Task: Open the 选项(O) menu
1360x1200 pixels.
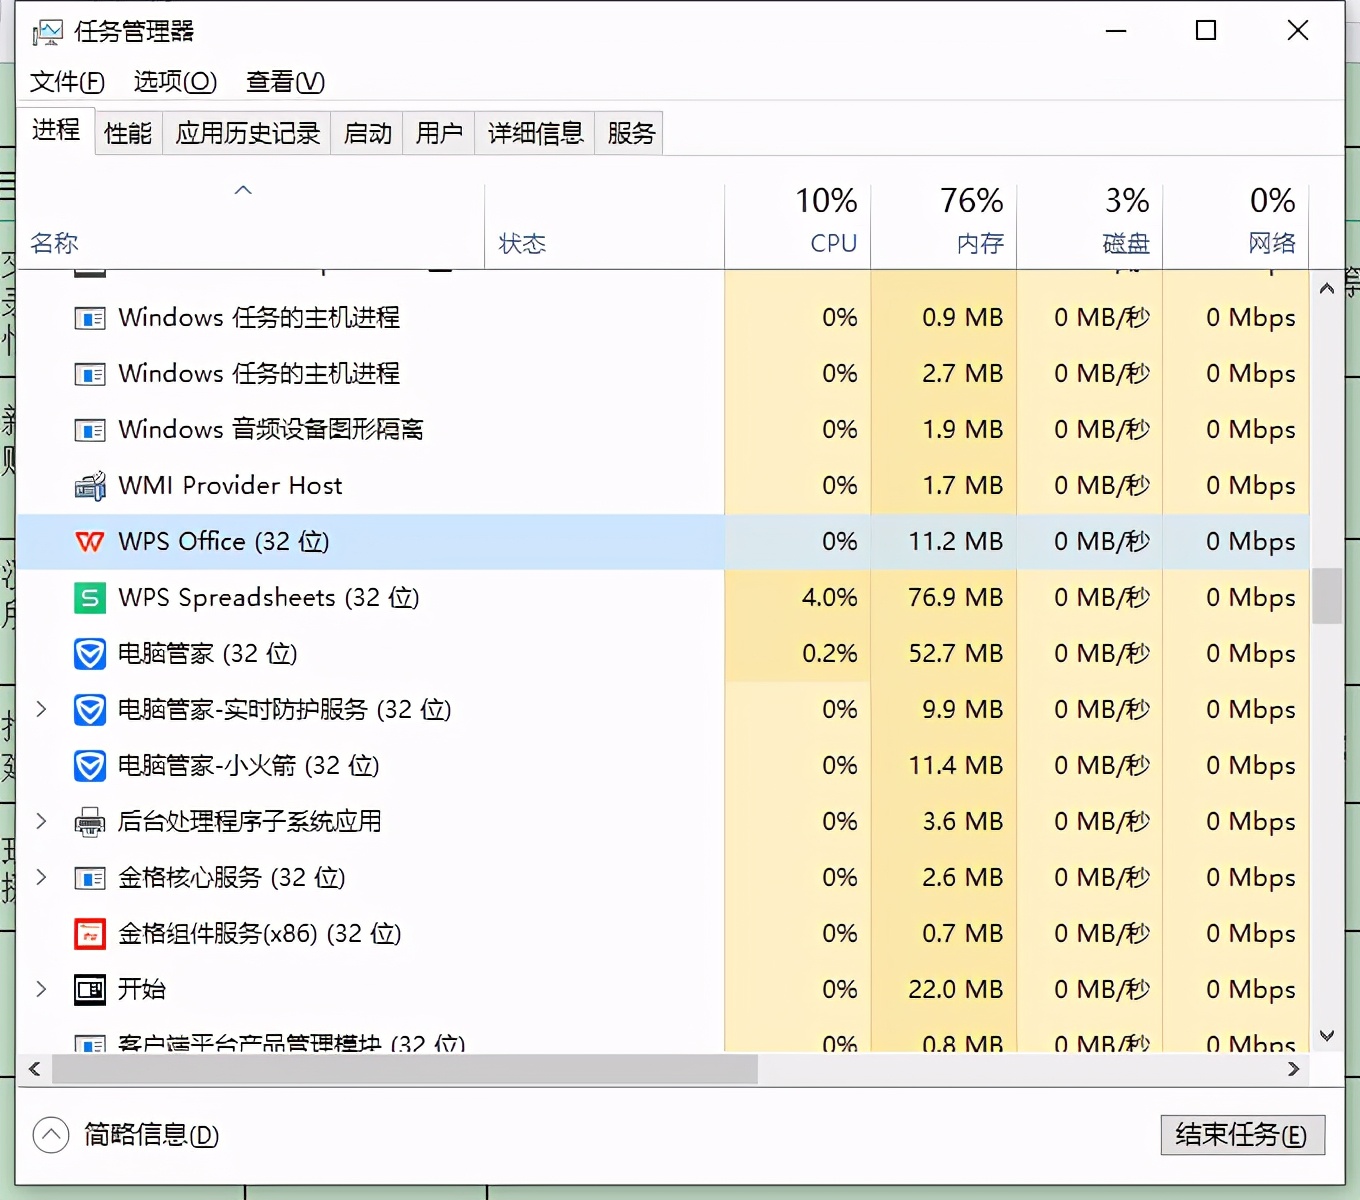Action: point(175,82)
